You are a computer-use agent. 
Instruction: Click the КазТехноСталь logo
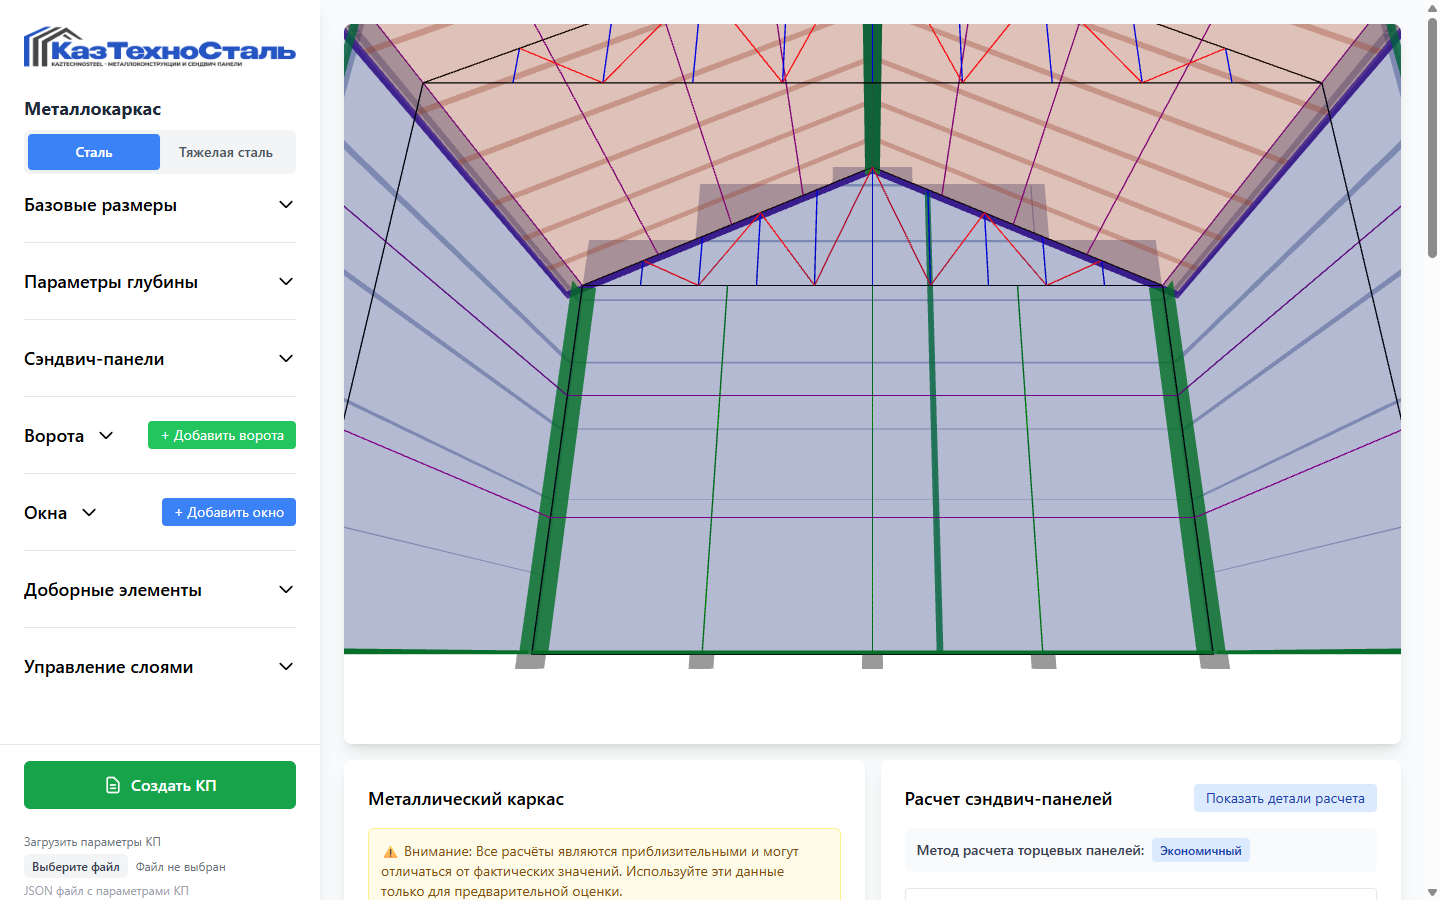160,47
